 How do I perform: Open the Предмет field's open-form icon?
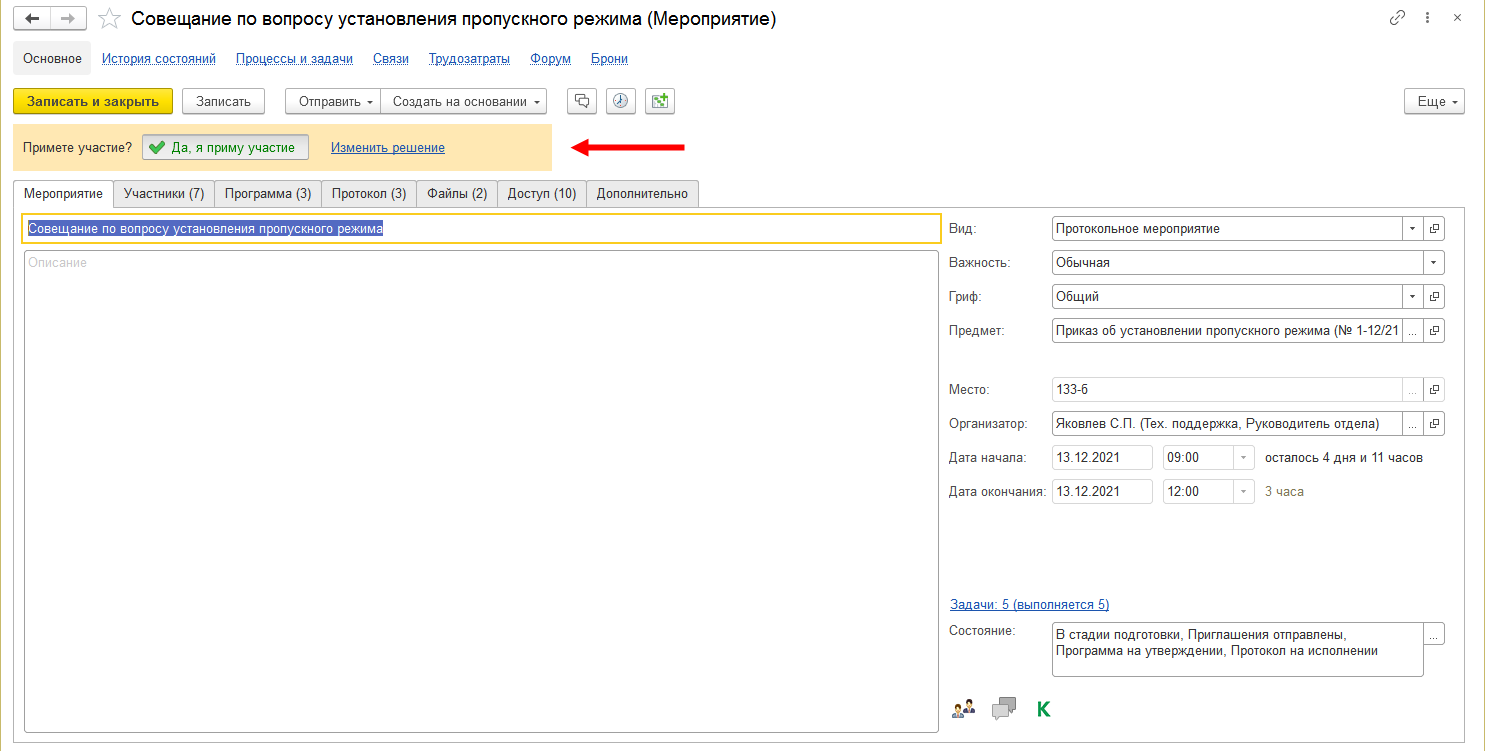click(x=1435, y=331)
